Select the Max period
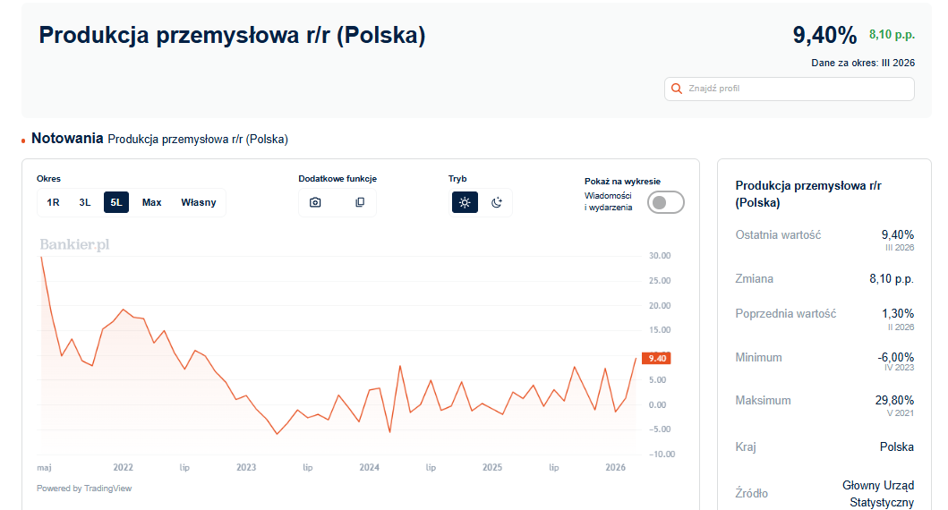 (x=152, y=202)
